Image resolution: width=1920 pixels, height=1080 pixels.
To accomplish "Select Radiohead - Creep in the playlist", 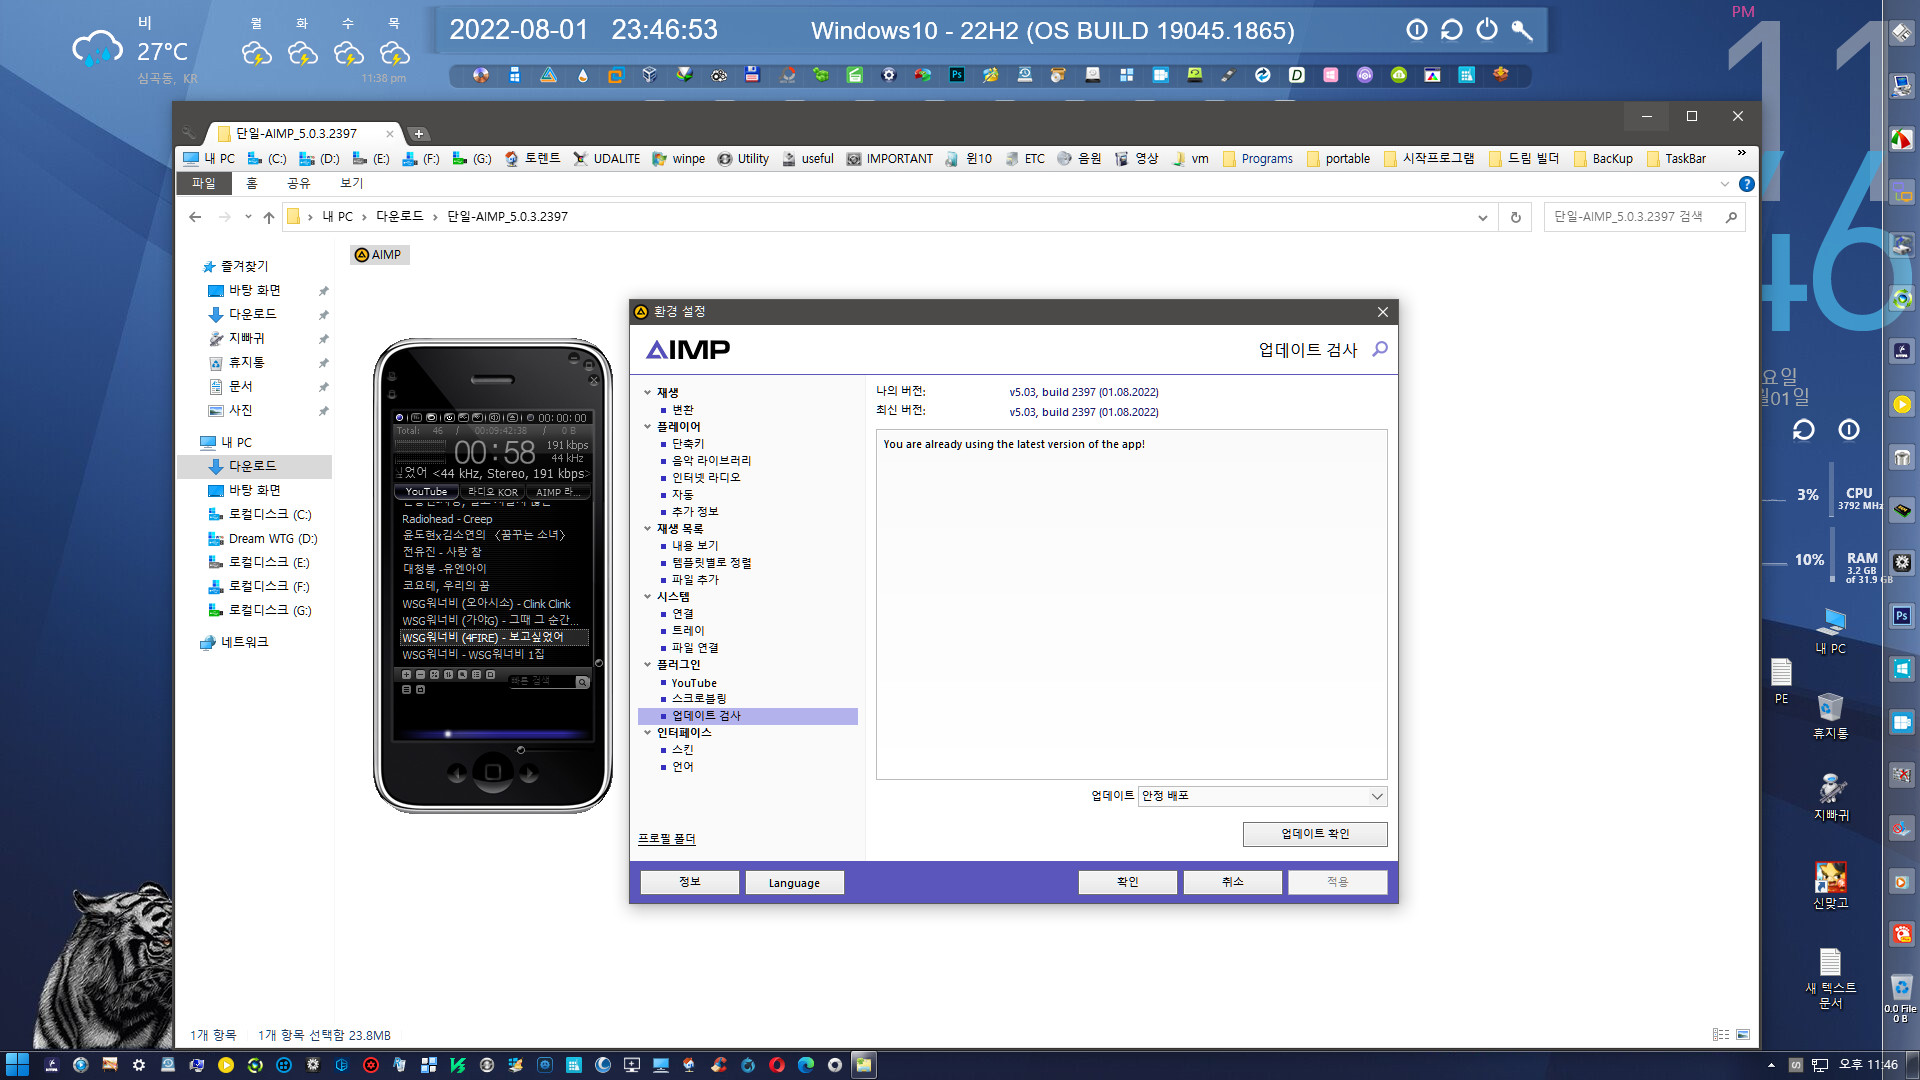I will [x=447, y=519].
